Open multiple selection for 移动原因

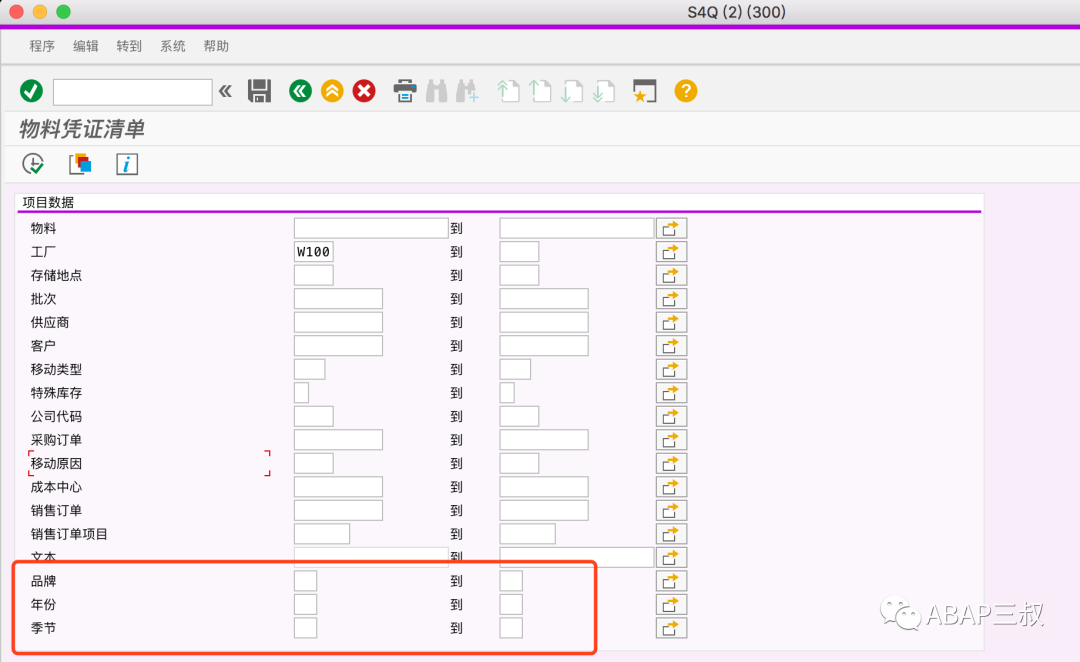click(671, 464)
